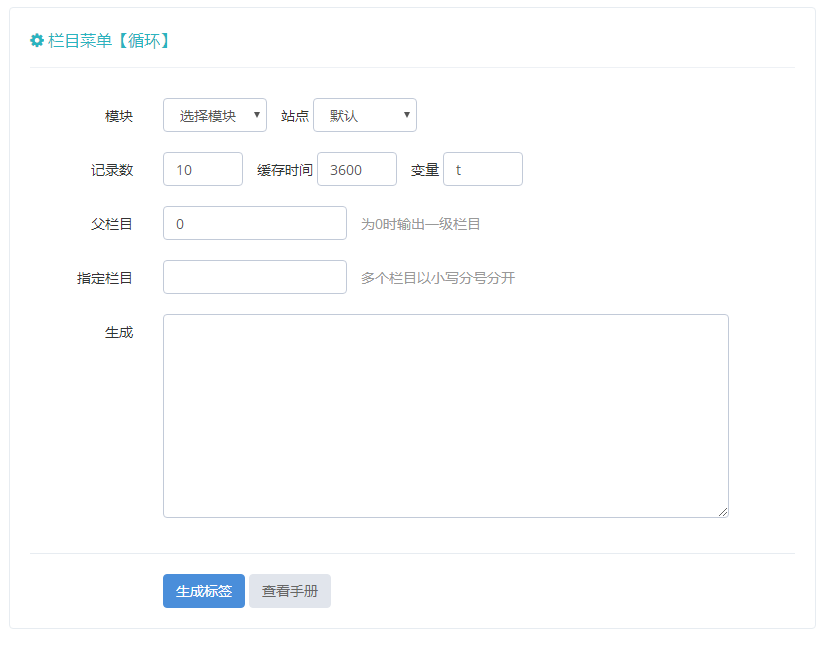Image resolution: width=823 pixels, height=650 pixels.
Task: Click the 指定栏目 field label
Action: (104, 278)
